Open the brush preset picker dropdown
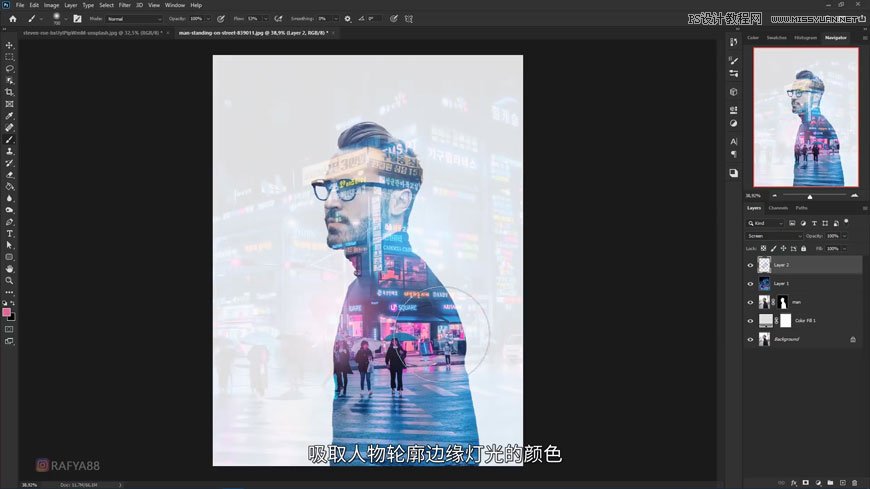870x489 pixels. pos(65,19)
